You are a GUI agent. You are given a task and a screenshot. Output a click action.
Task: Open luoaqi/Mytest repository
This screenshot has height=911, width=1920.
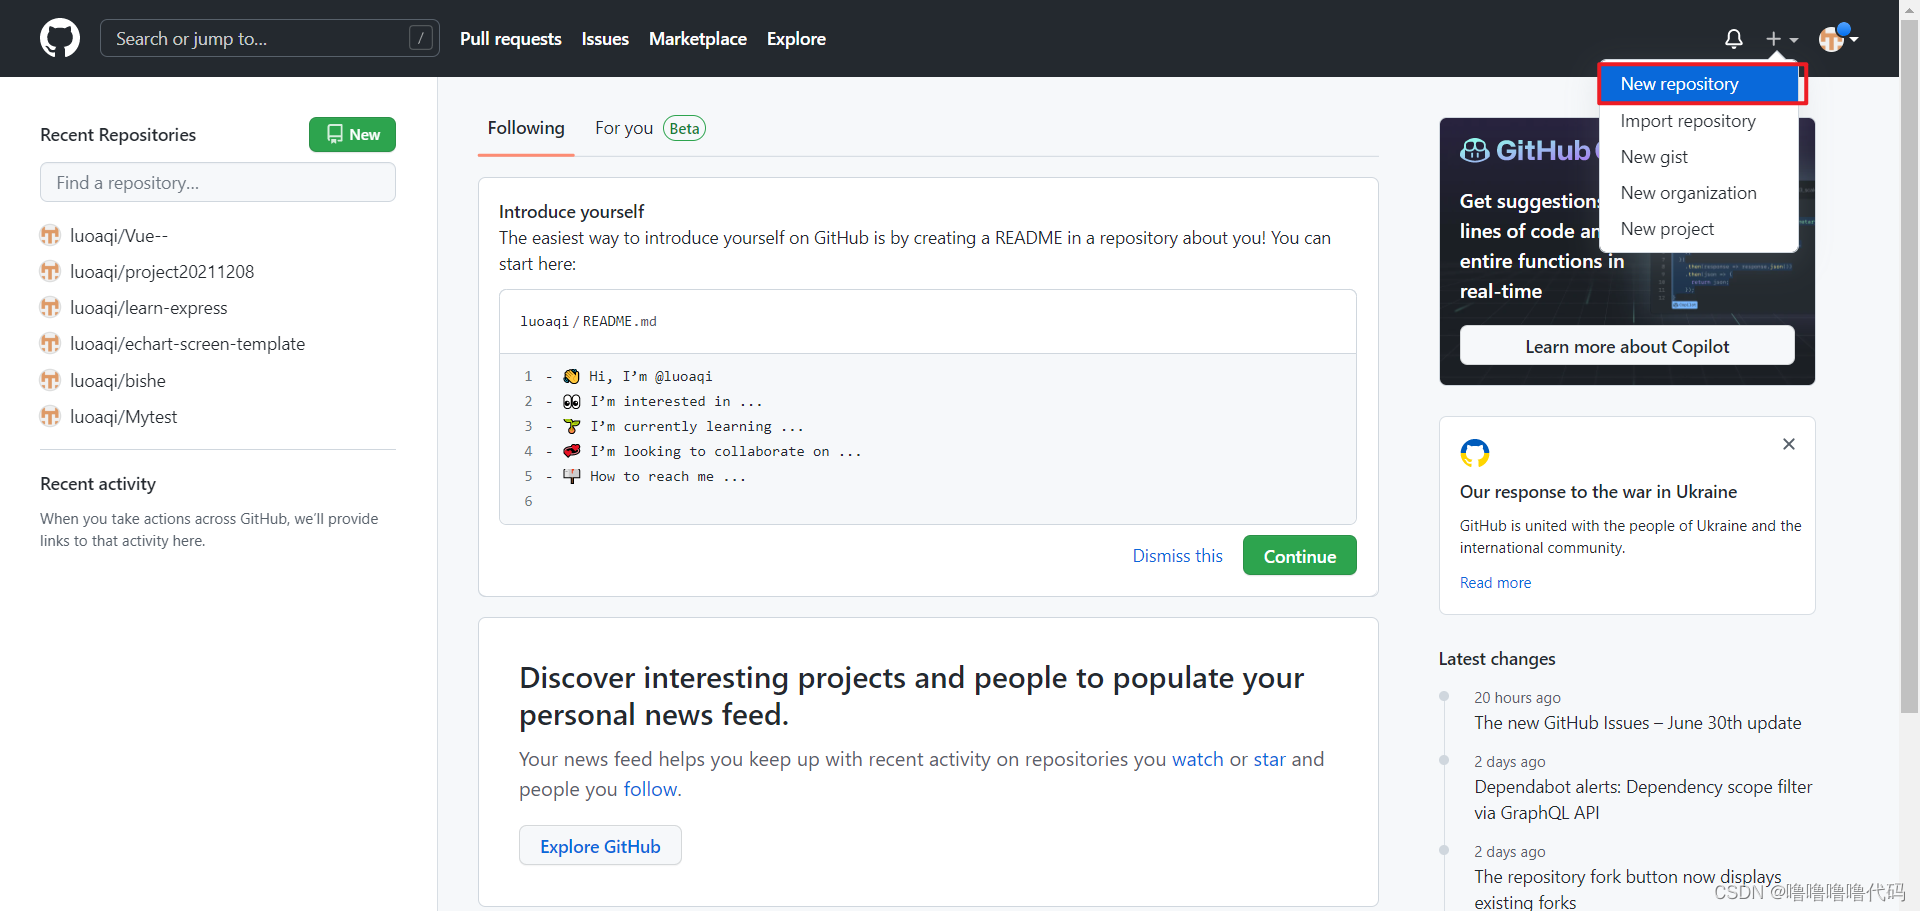(123, 417)
